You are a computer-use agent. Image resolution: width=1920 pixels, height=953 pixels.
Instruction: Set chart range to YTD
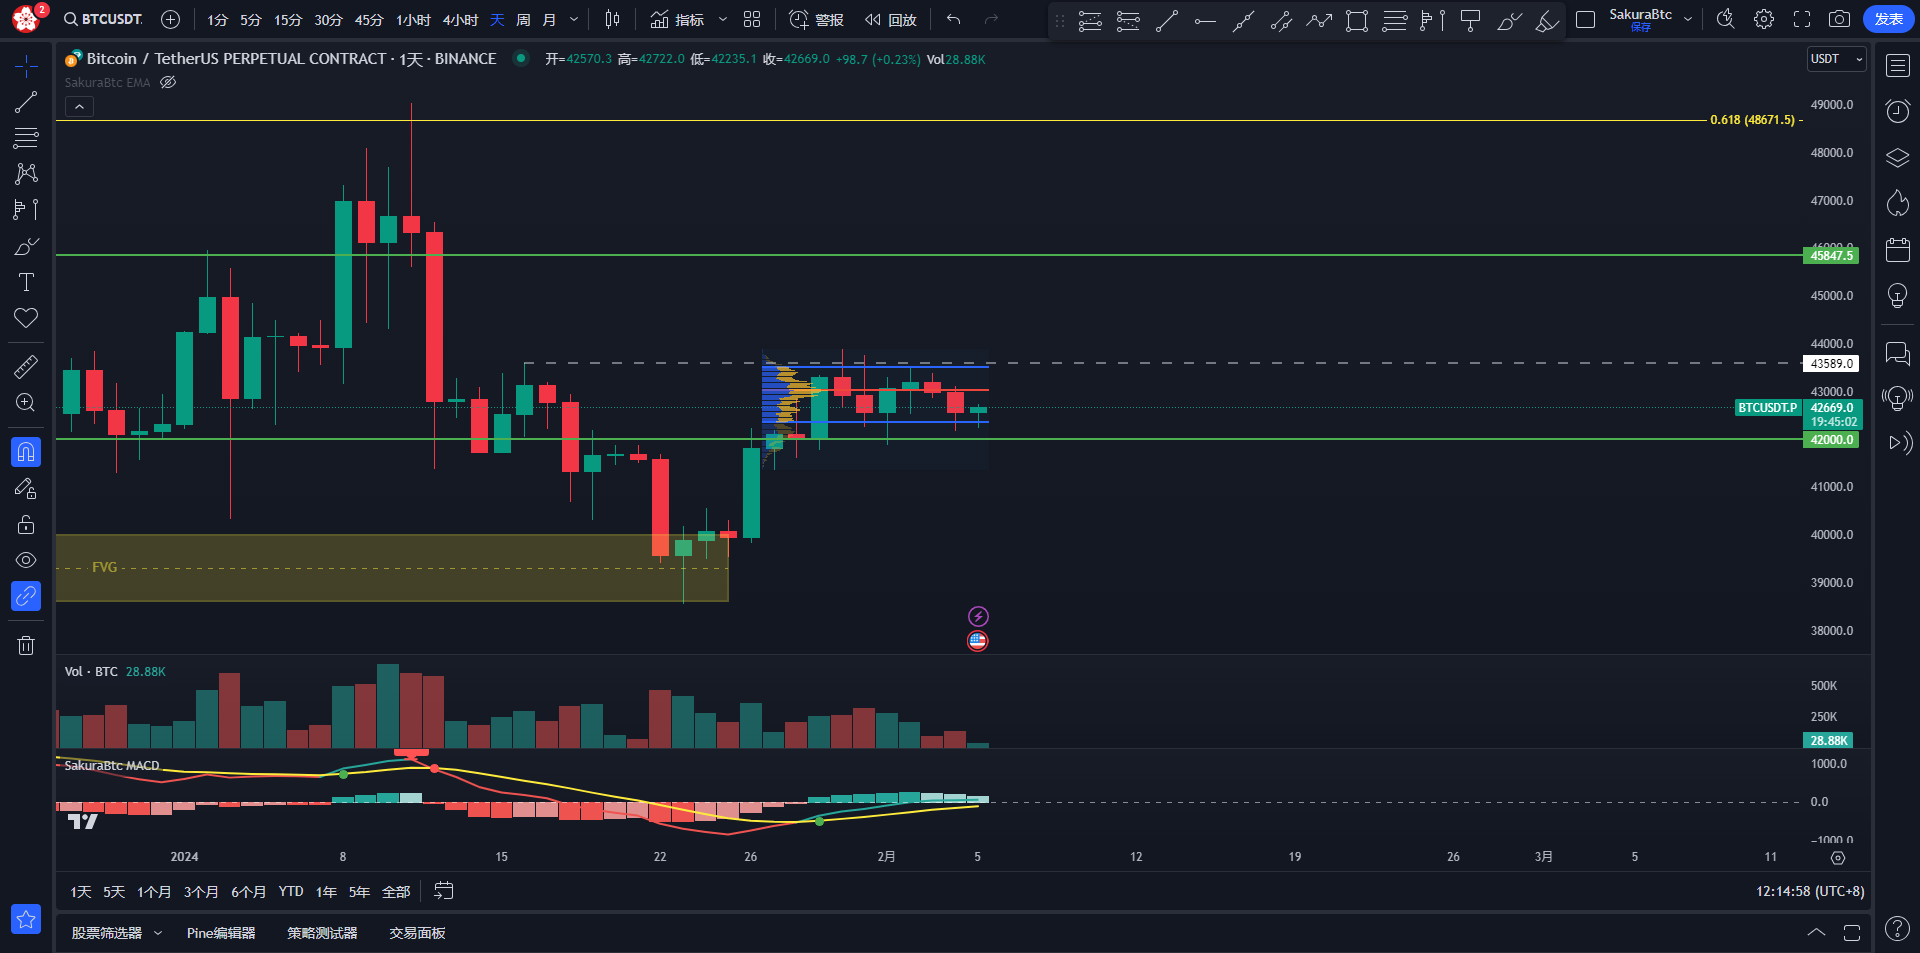[x=291, y=892]
